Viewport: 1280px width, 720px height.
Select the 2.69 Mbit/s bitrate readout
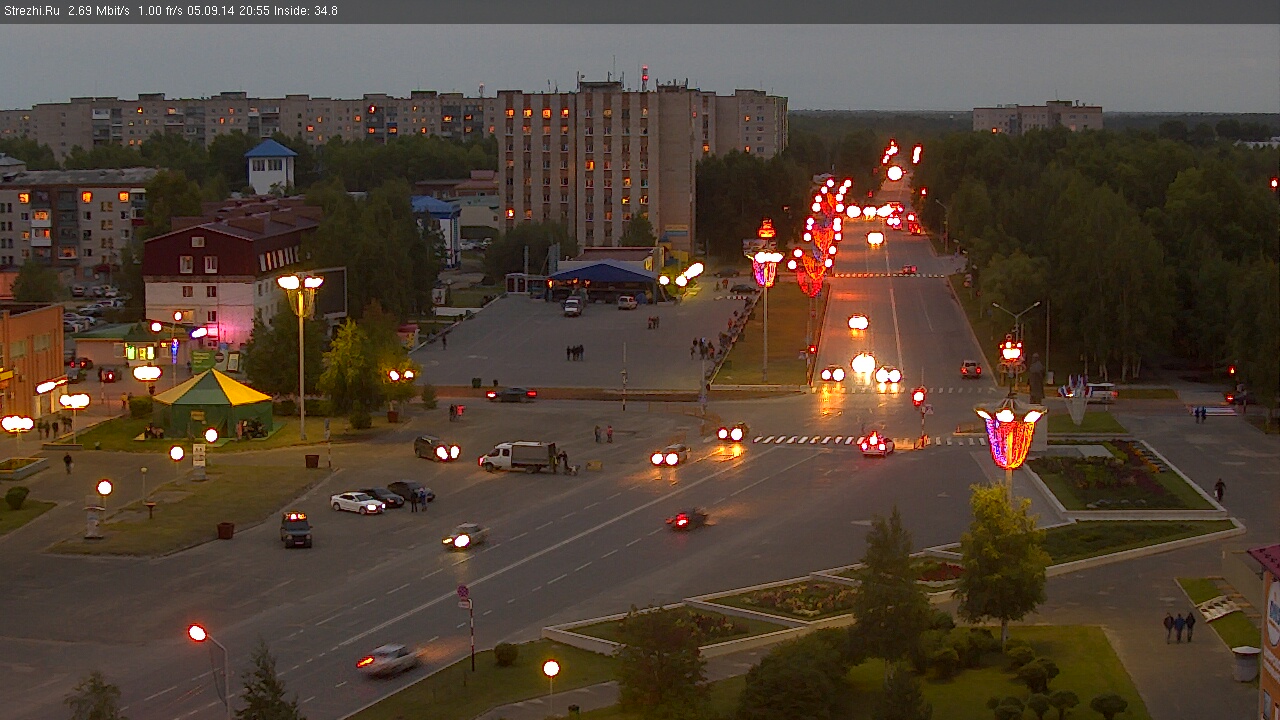coord(99,11)
